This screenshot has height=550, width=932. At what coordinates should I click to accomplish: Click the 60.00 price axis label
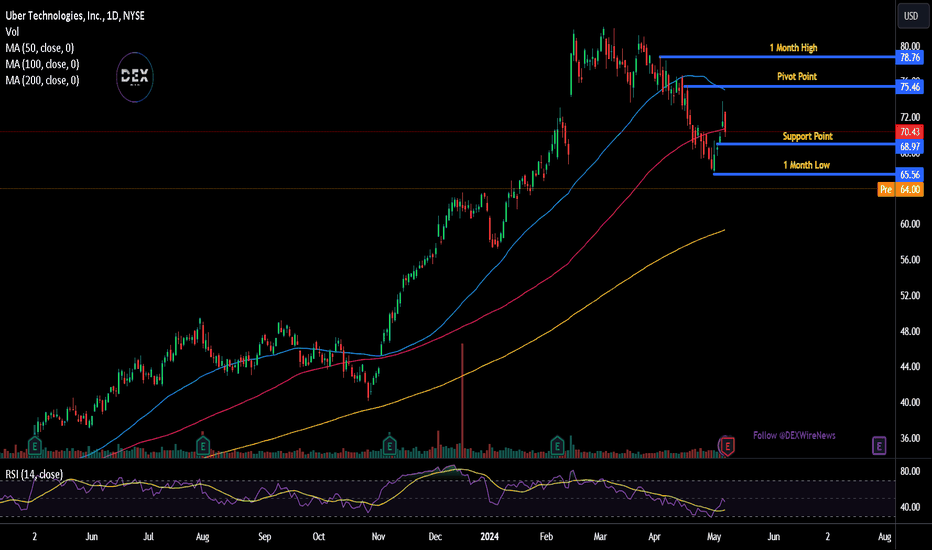910,224
